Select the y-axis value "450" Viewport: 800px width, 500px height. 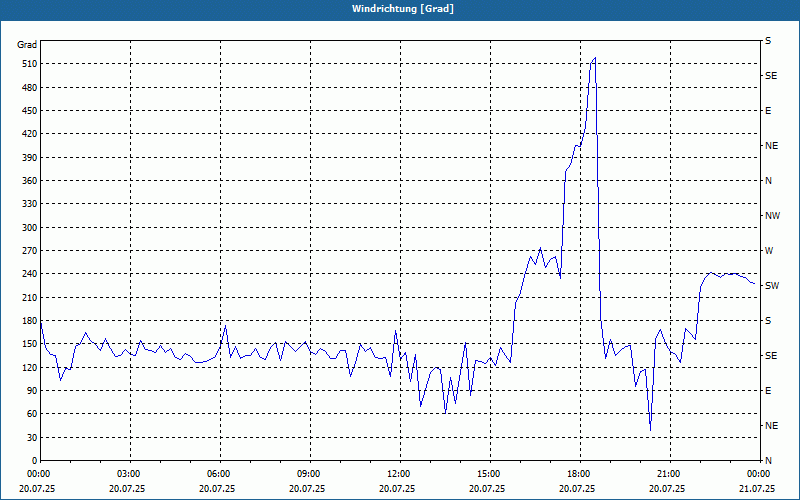pyautogui.click(x=30, y=111)
